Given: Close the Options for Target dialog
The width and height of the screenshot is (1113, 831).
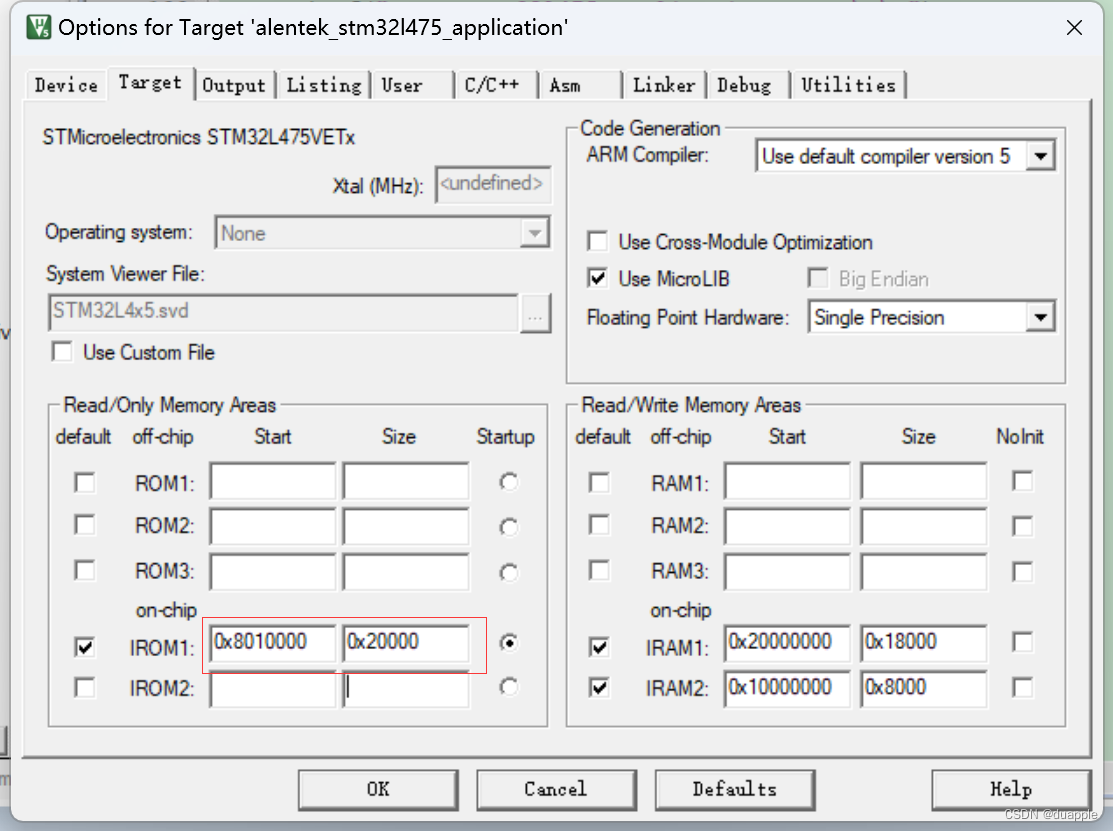Looking at the screenshot, I should pyautogui.click(x=1074, y=28).
